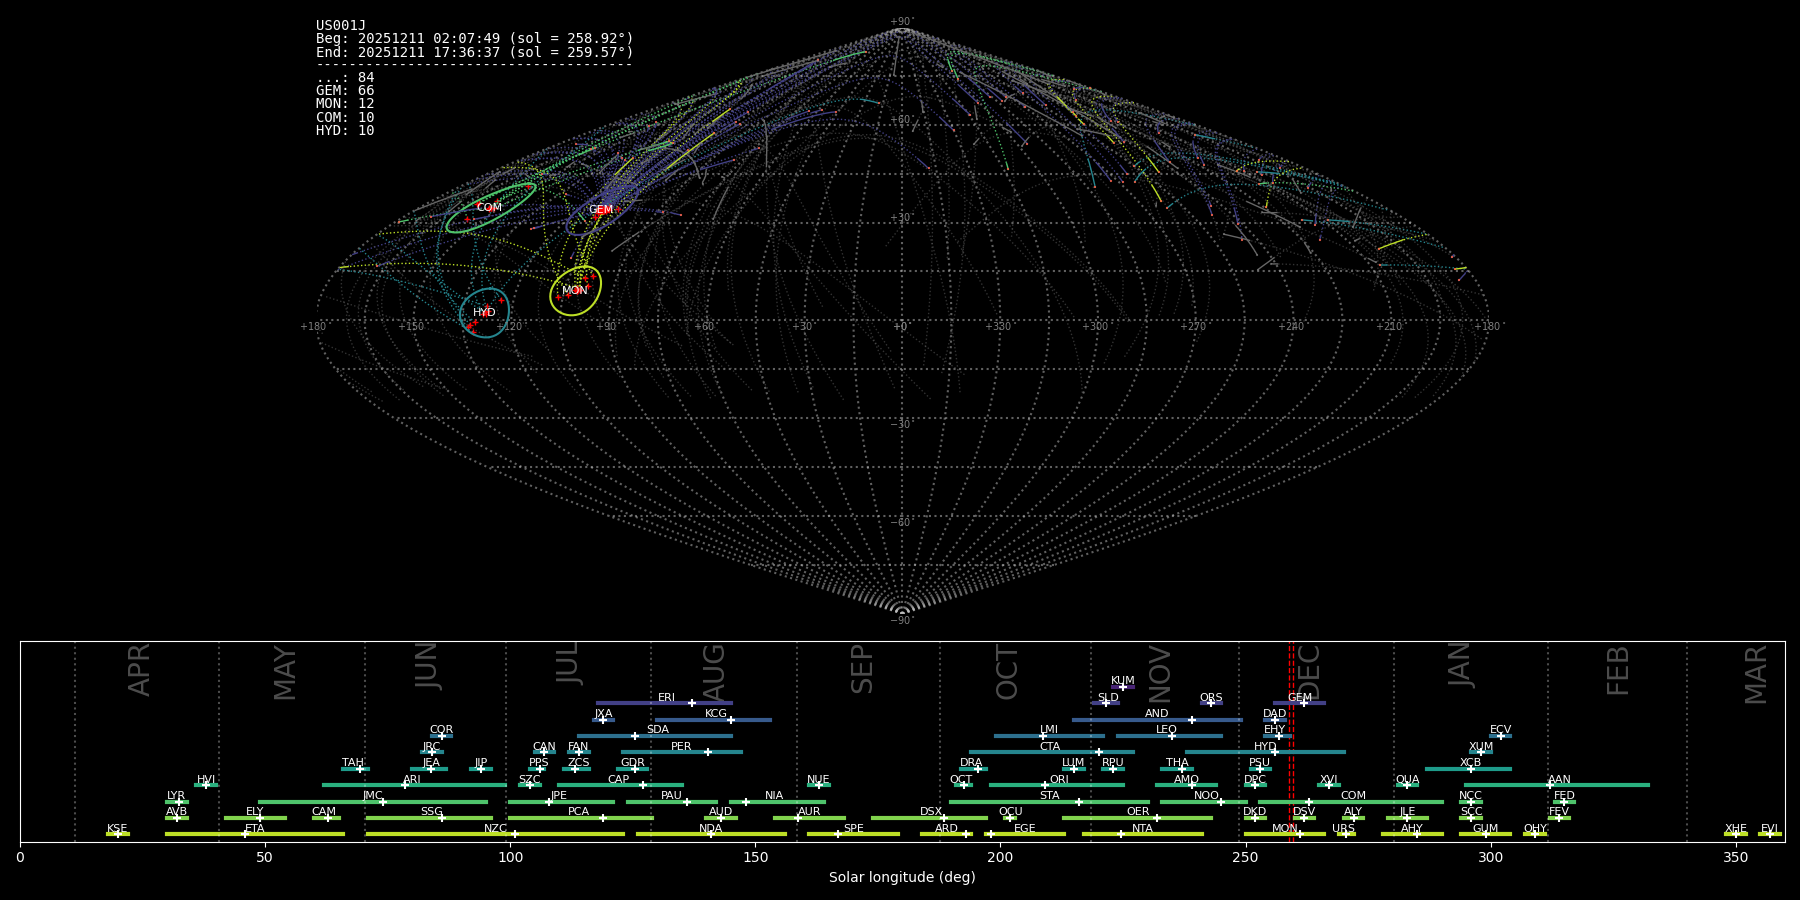Screen dimensions: 1800x900
Task: Click the Solar longitude axis label
Action: [902, 878]
